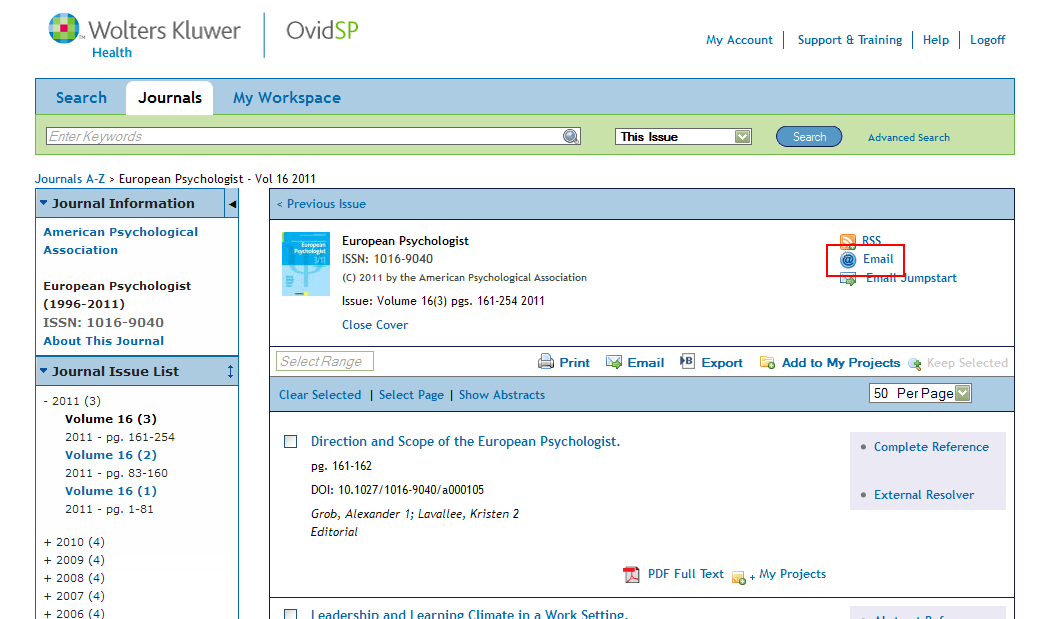The width and height of the screenshot is (1050, 619).
Task: Click the Wolters Kluwer Health logo
Action: [x=144, y=36]
